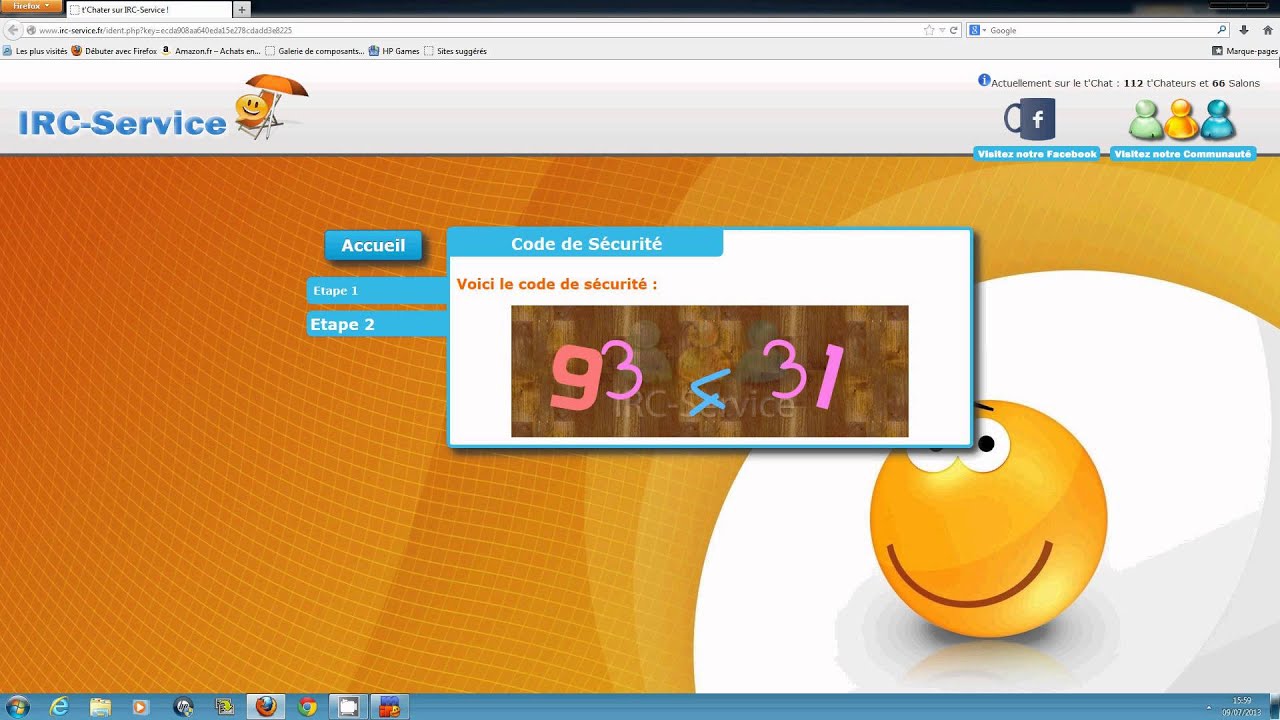Viewport: 1280px width, 720px height.
Task: Click the IRC-Service logo
Action: tap(162, 110)
